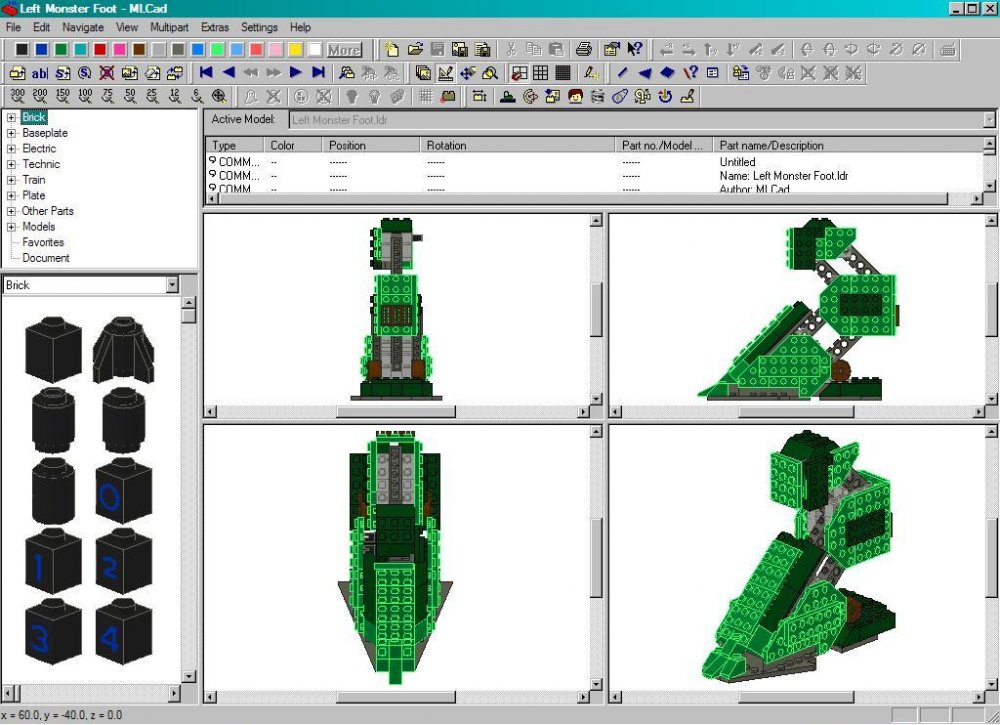The image size is (1000, 725).
Task: Jump to first step with skip-back arrow
Action: 206,73
